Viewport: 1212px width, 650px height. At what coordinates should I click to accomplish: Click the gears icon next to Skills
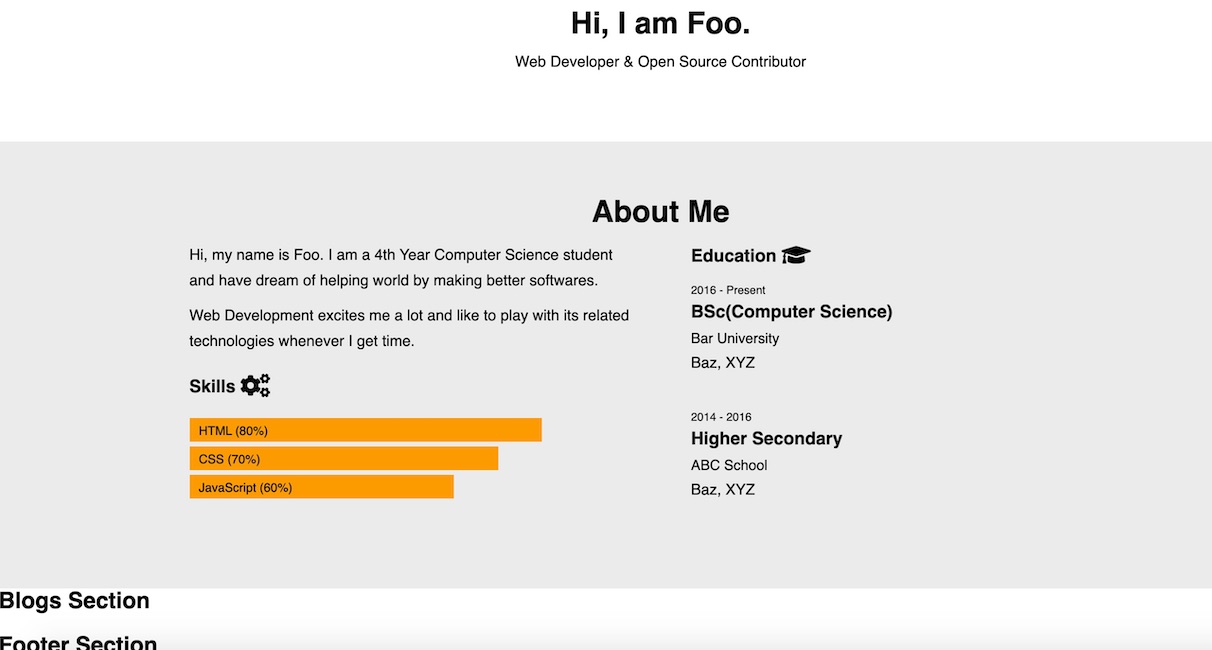pos(255,385)
